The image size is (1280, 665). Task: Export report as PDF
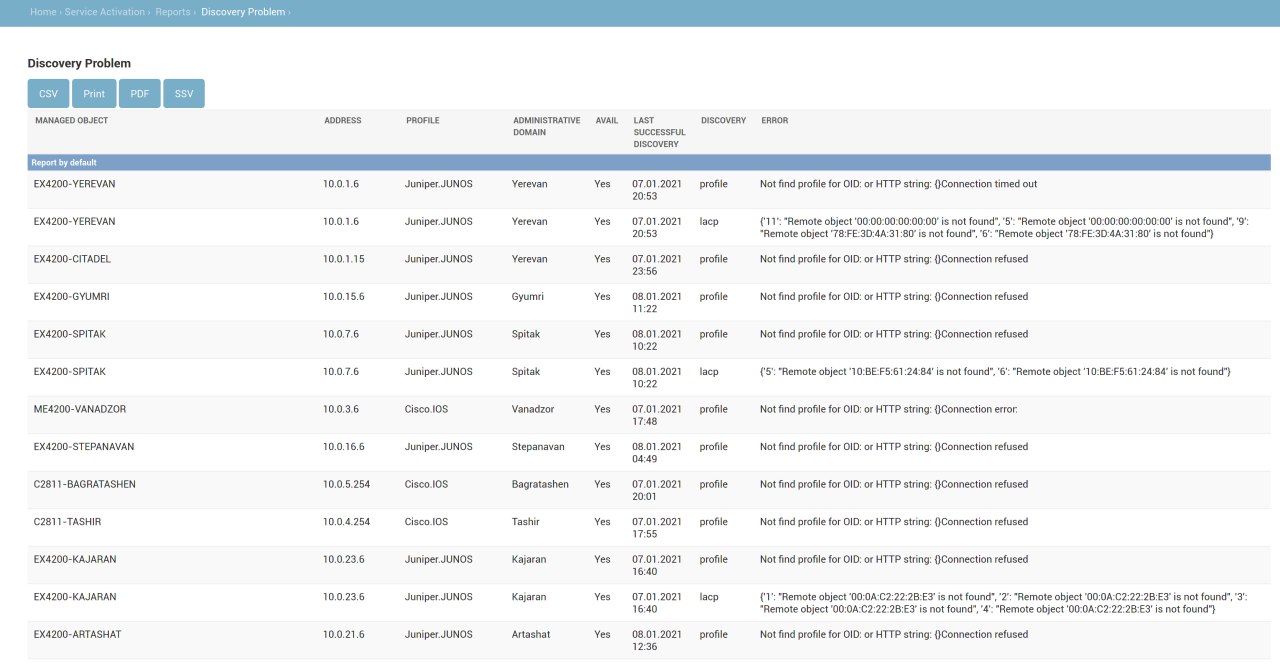coord(139,94)
